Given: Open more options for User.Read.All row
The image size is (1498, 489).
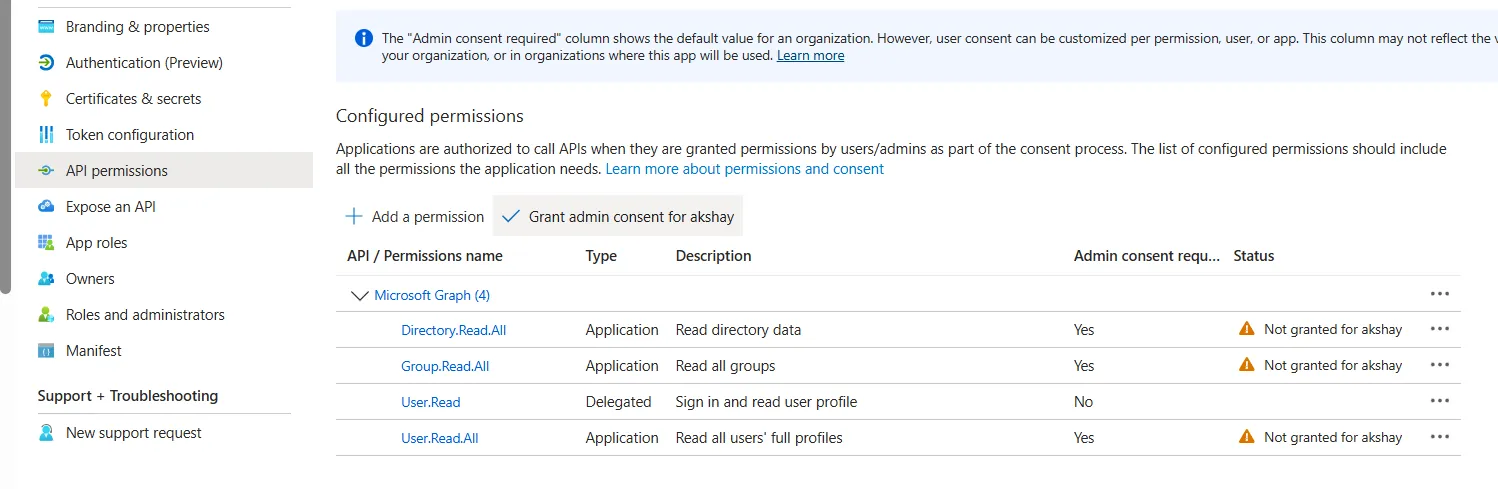Looking at the screenshot, I should 1440,437.
